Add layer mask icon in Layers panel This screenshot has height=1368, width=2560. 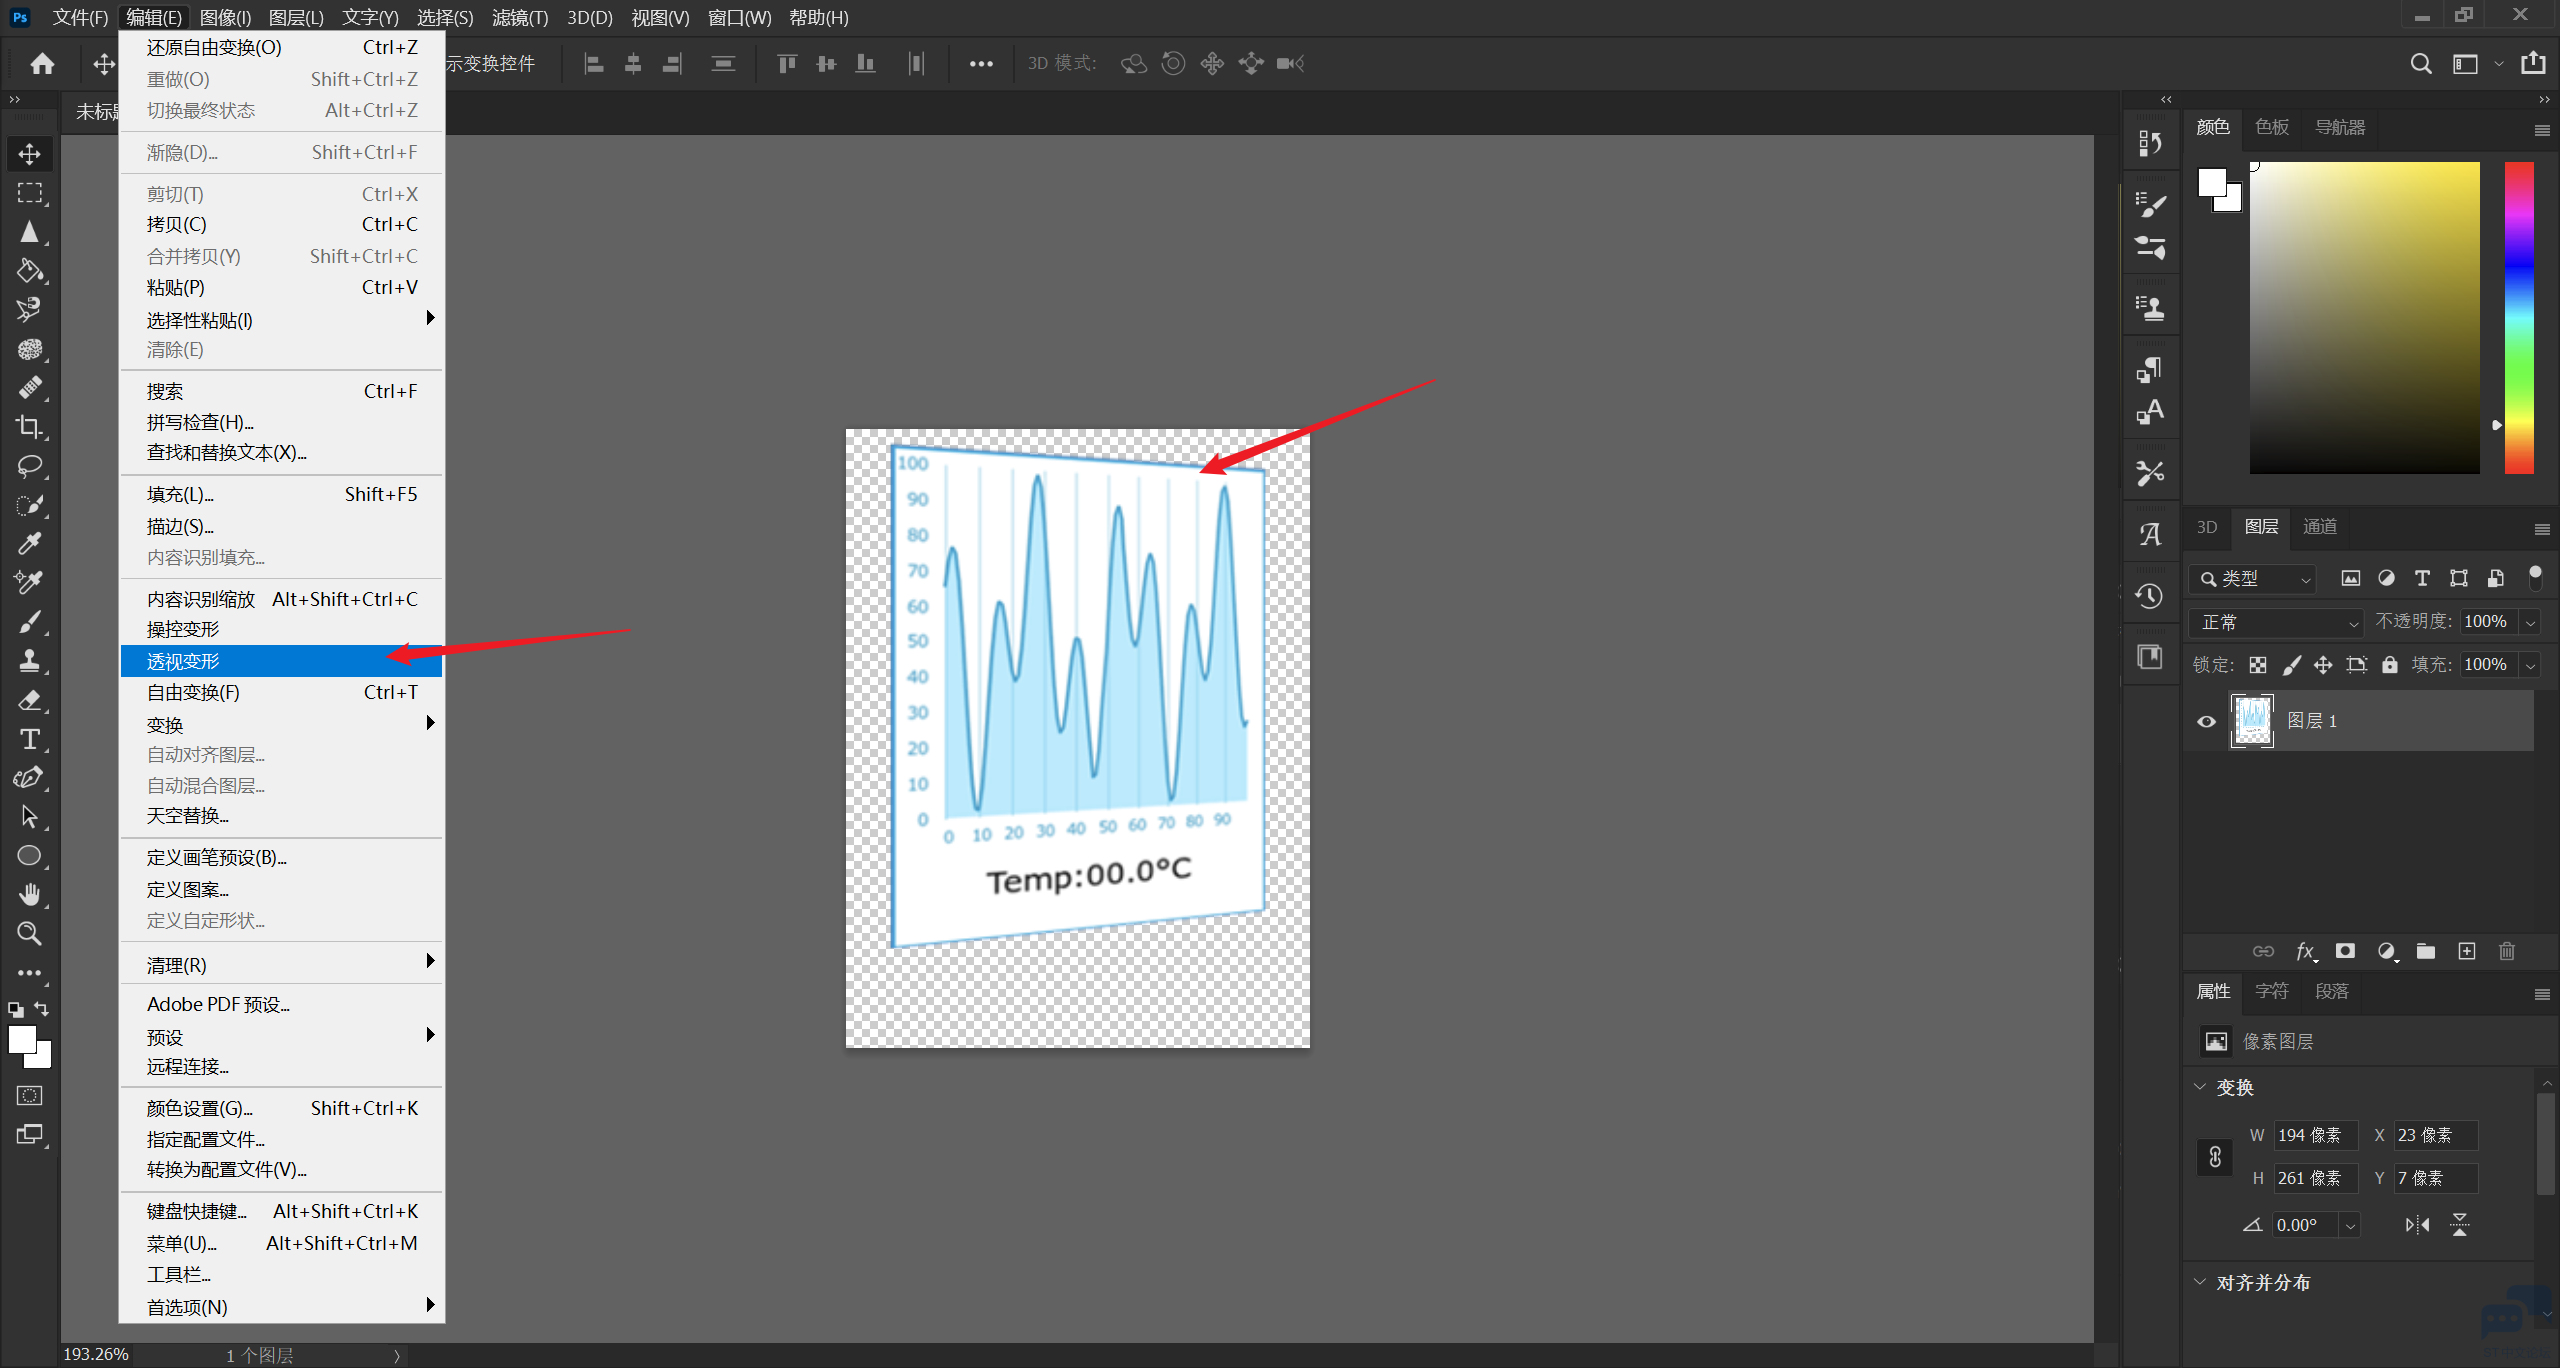click(x=2345, y=951)
